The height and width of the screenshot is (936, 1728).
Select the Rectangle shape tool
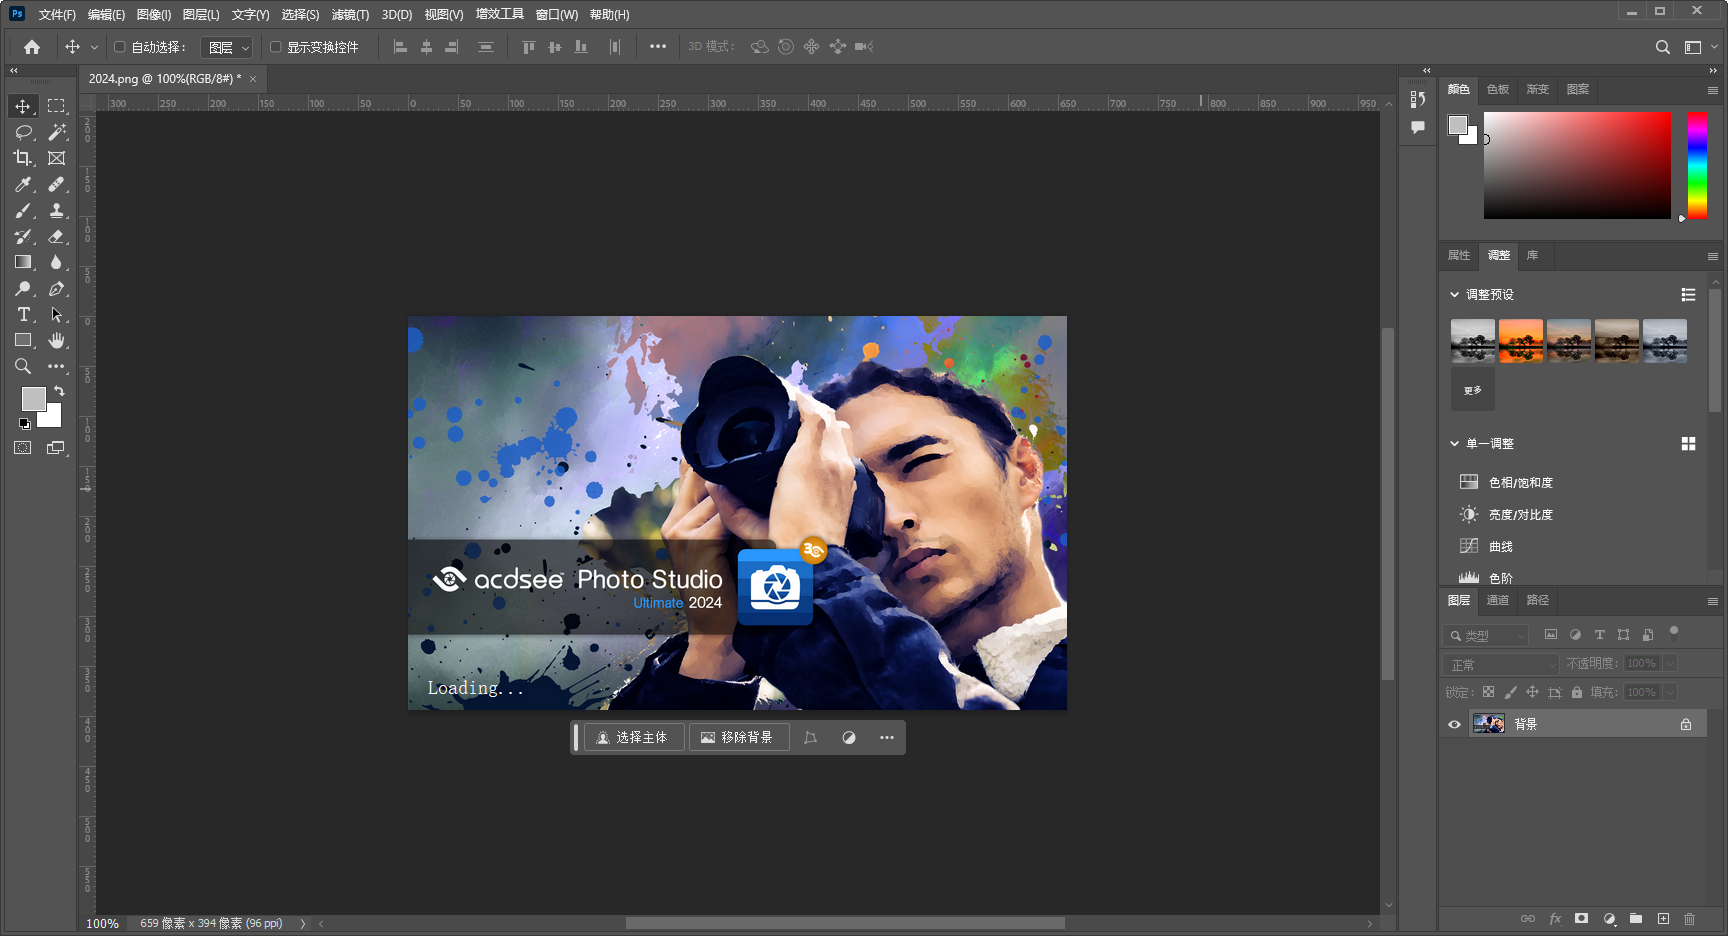pyautogui.click(x=23, y=340)
